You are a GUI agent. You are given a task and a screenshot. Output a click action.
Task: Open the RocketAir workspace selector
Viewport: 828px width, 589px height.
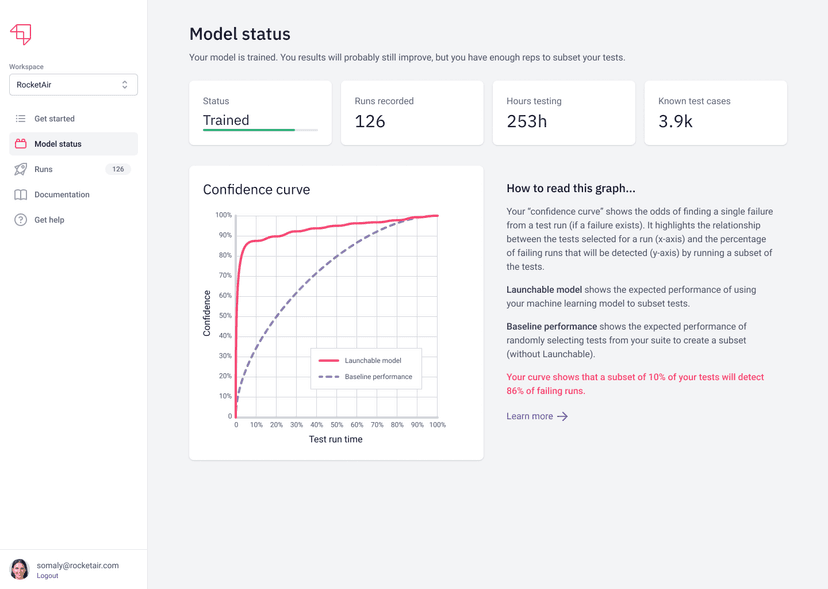73,84
